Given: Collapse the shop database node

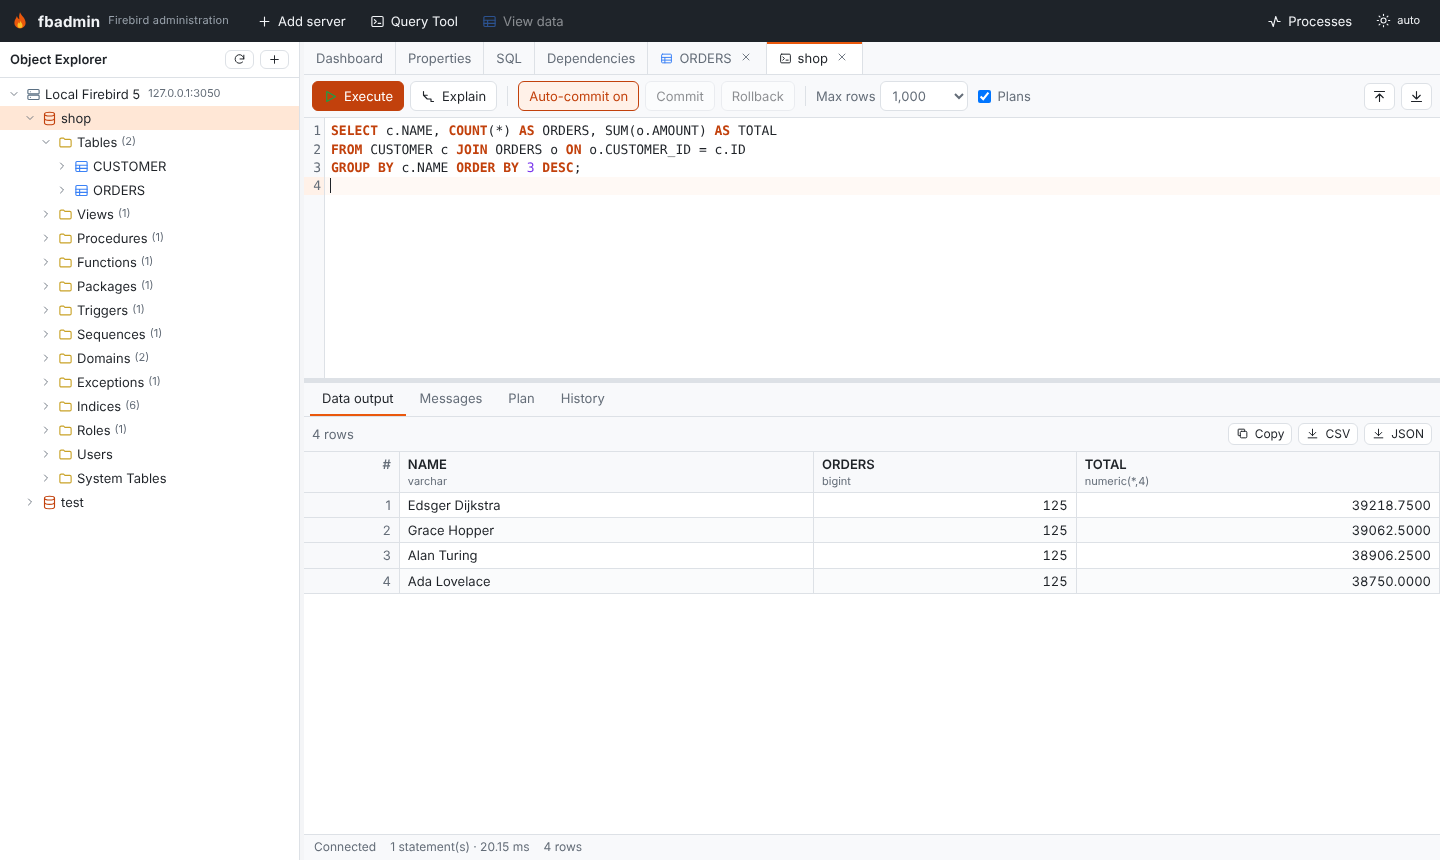Looking at the screenshot, I should pyautogui.click(x=30, y=118).
